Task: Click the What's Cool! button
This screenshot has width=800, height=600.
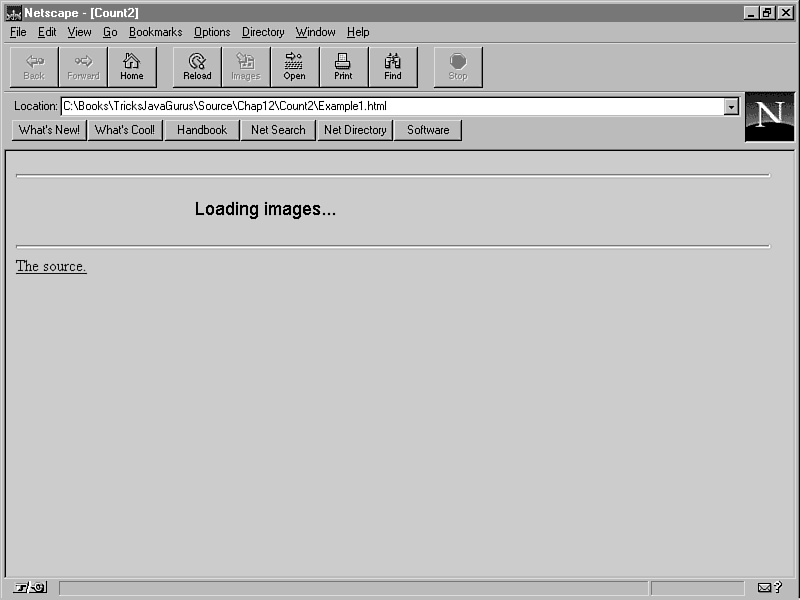Action: pos(125,130)
